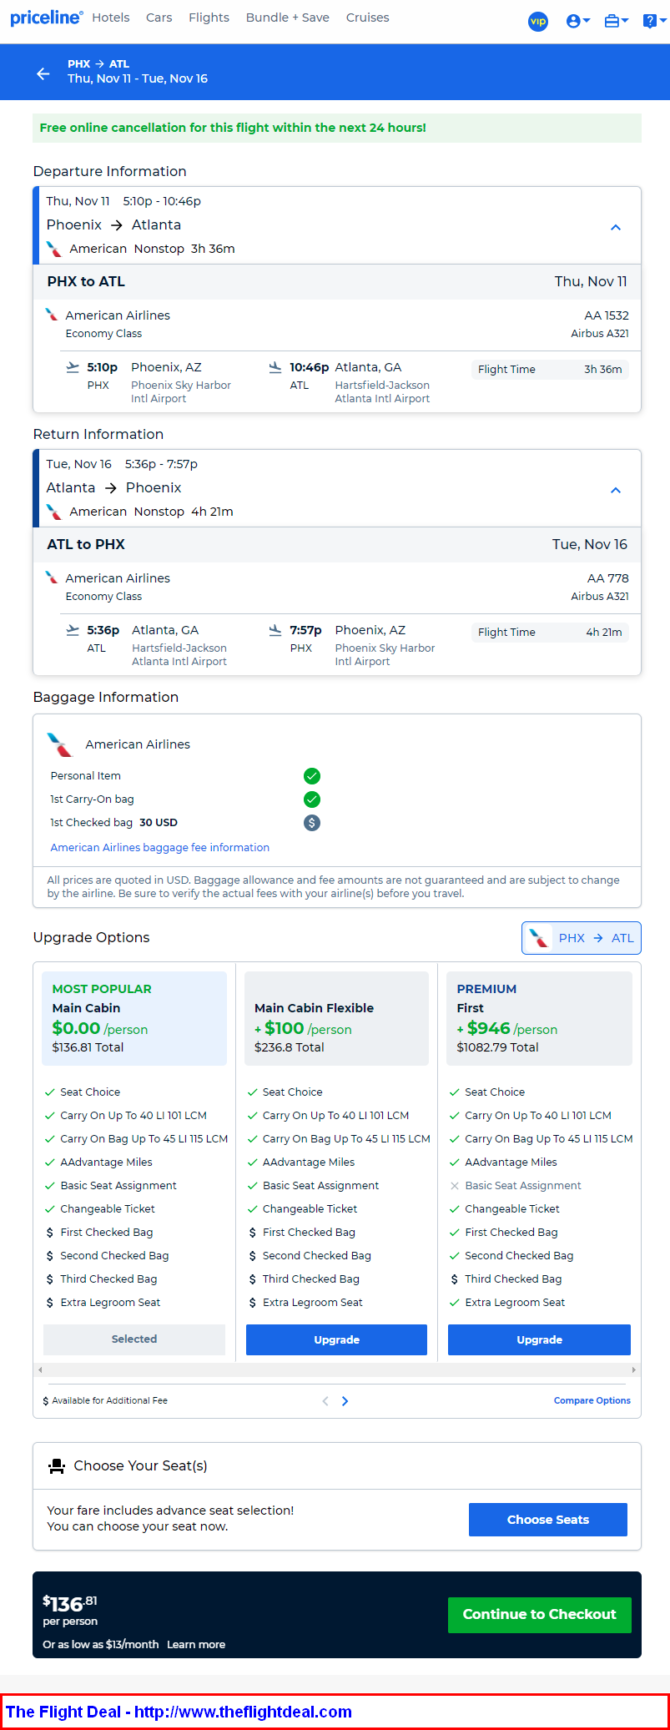Click the upgrade options horizontal scrollbar
The height and width of the screenshot is (1730, 670).
[x=337, y=1370]
